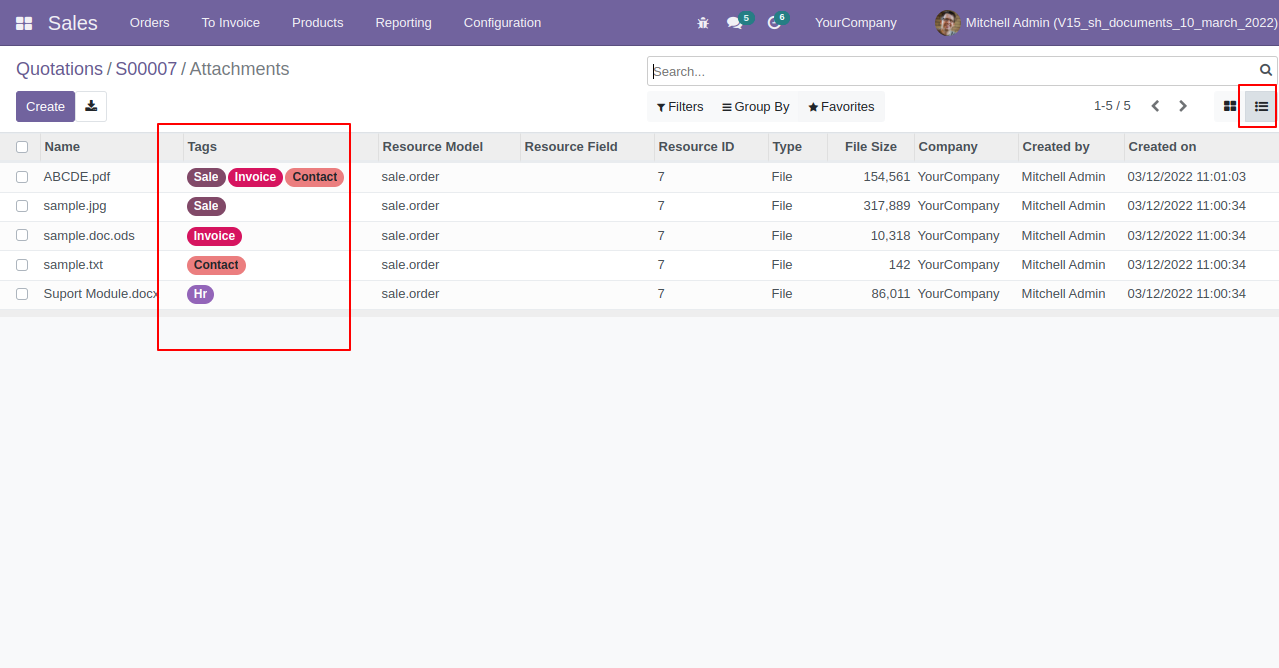This screenshot has height=668, width=1279.
Task: Sort by Resource ID column header
Action: (696, 147)
